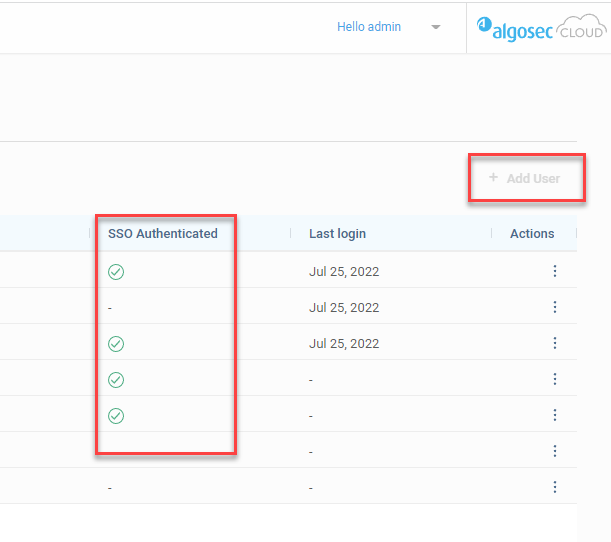611x542 pixels.
Task: Sort by SSO Authenticated column header
Action: 162,233
